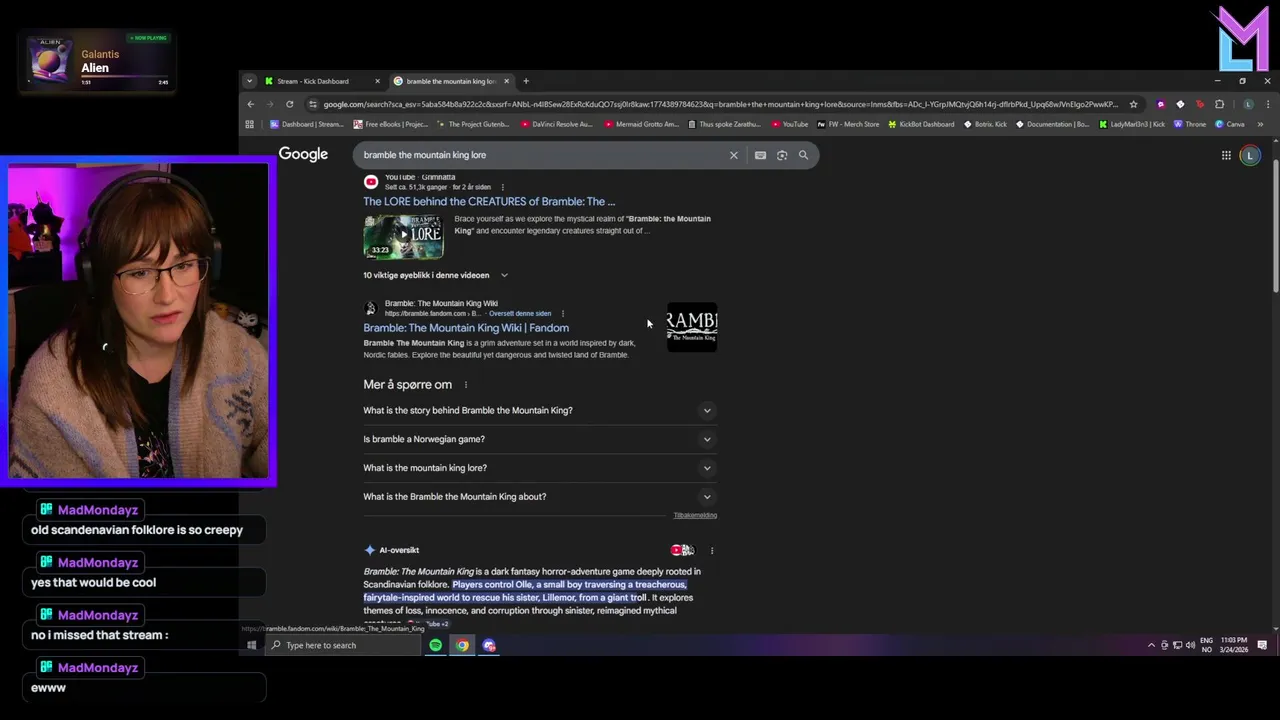
Task: Open the Windows Start menu
Action: 252,645
